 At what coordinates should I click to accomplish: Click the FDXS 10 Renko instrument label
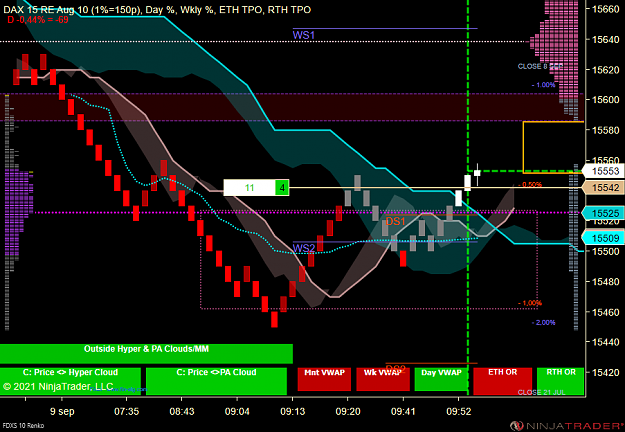coord(22,426)
